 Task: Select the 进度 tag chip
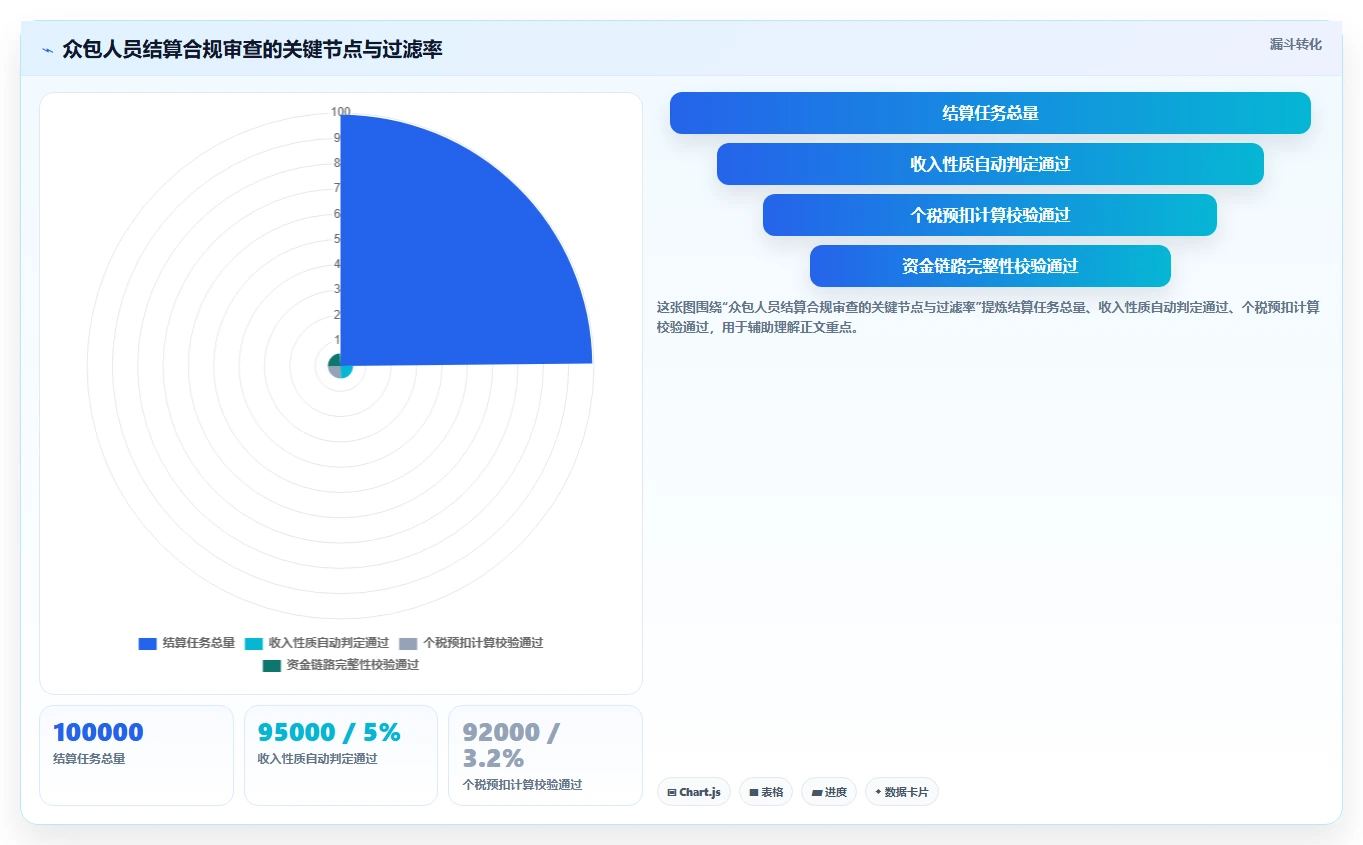point(829,792)
